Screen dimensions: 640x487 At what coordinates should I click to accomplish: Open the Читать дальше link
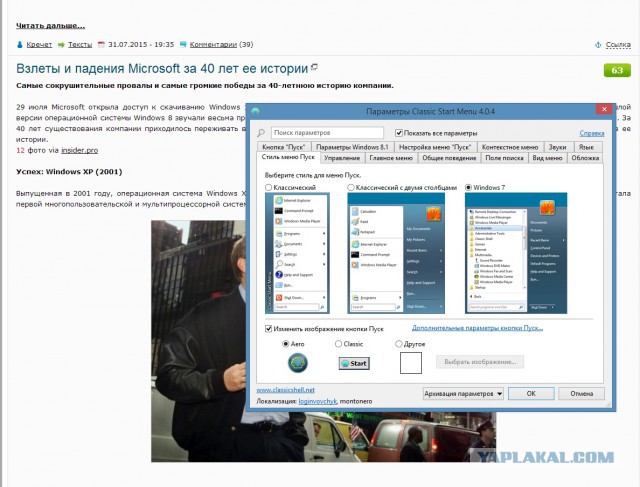click(x=51, y=26)
